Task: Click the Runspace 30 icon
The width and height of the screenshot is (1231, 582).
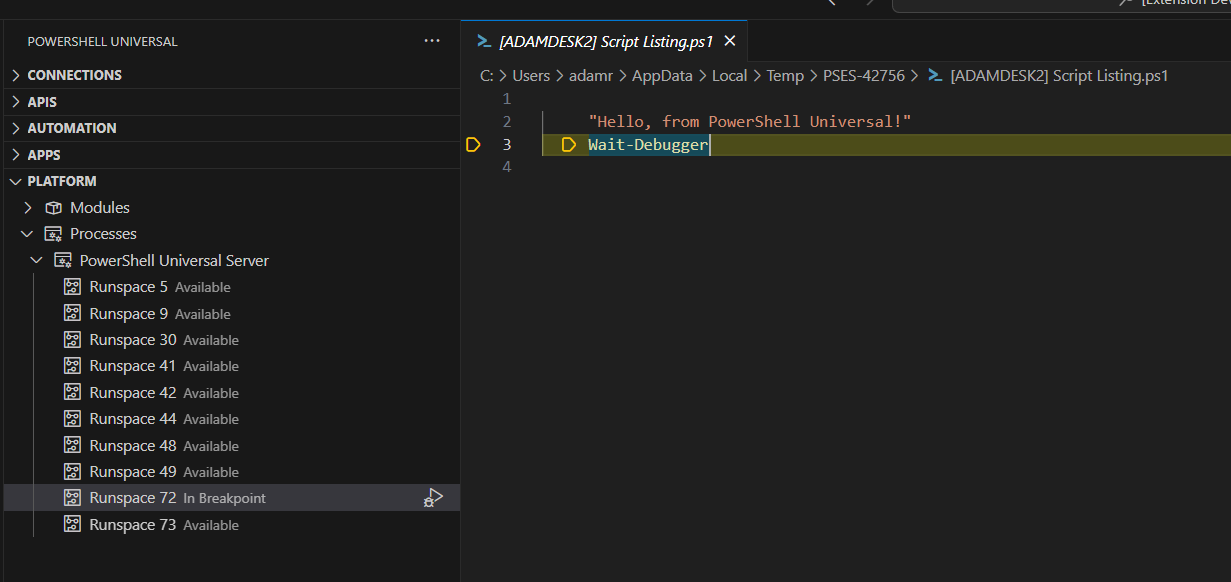Action: tap(72, 340)
